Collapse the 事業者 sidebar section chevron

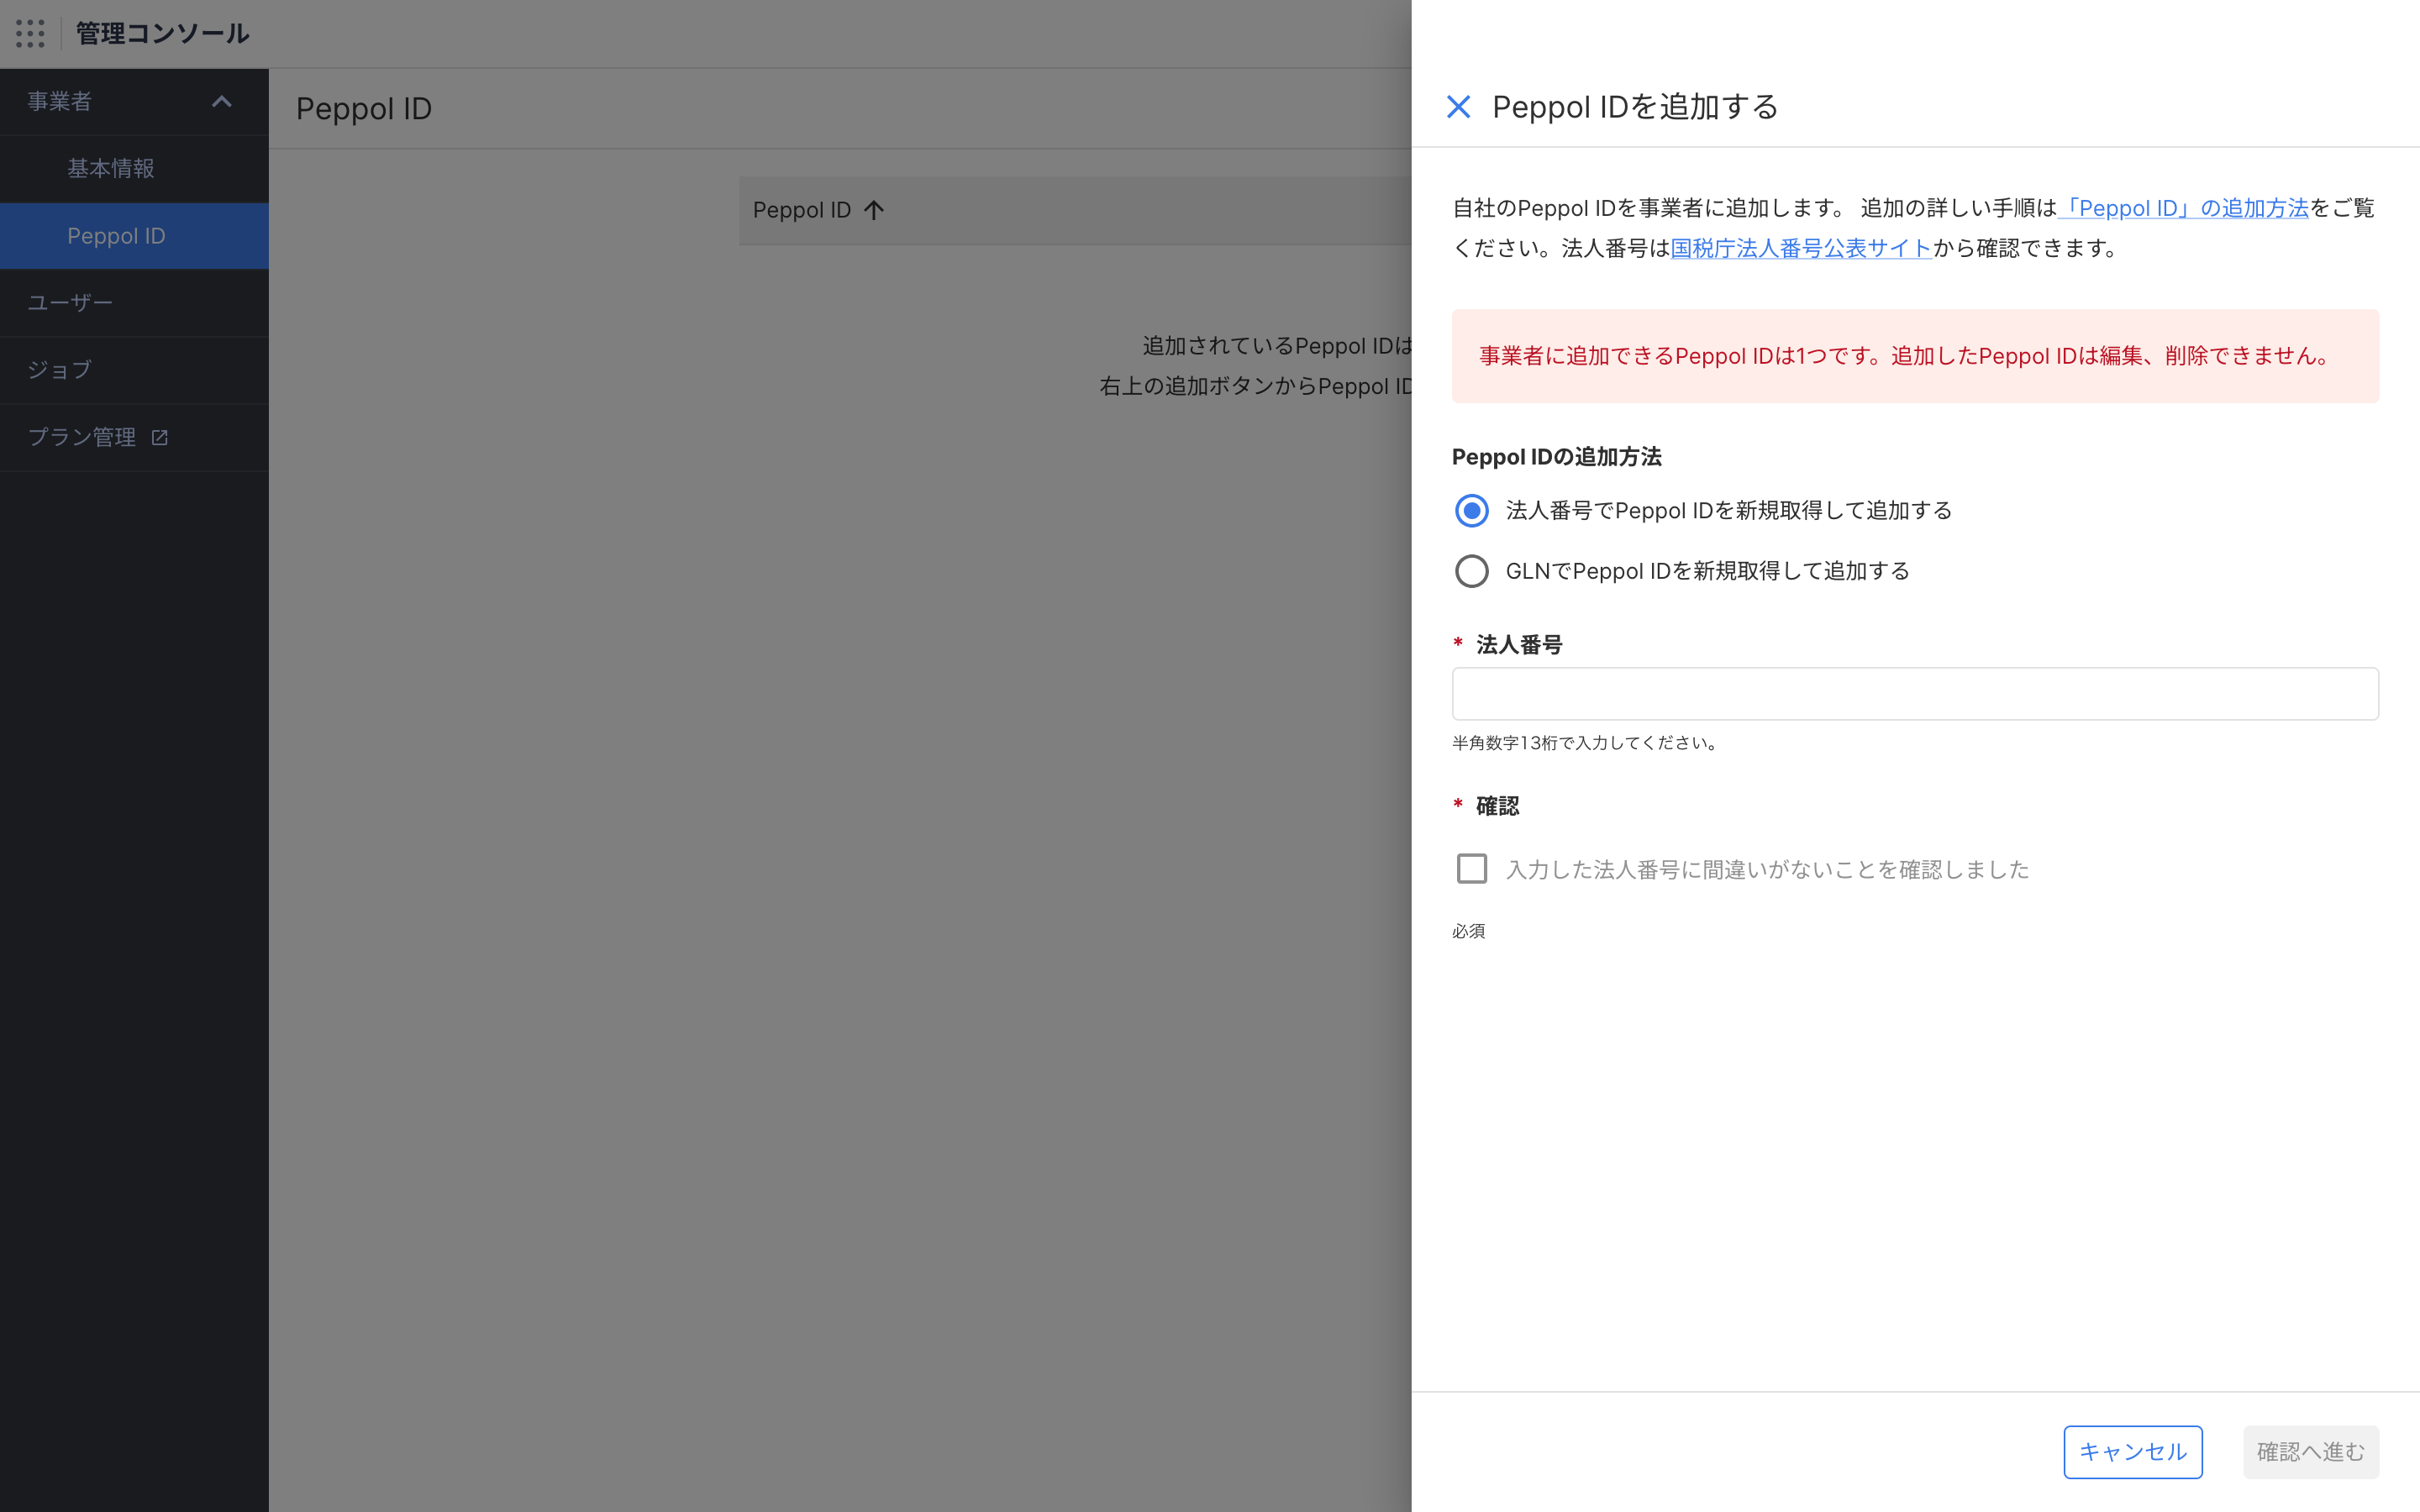point(222,101)
